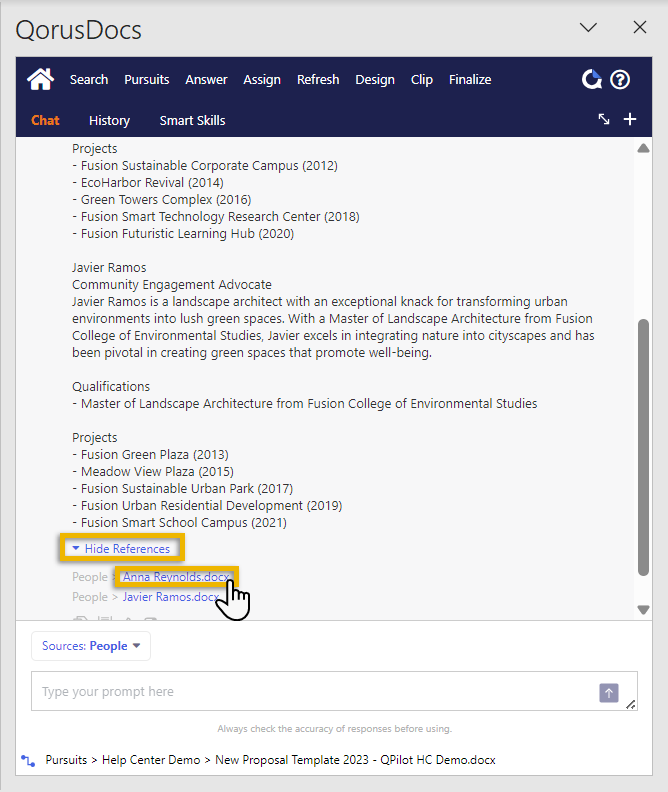The image size is (668, 792).
Task: Click the Pursuits menu item
Action: 146,79
